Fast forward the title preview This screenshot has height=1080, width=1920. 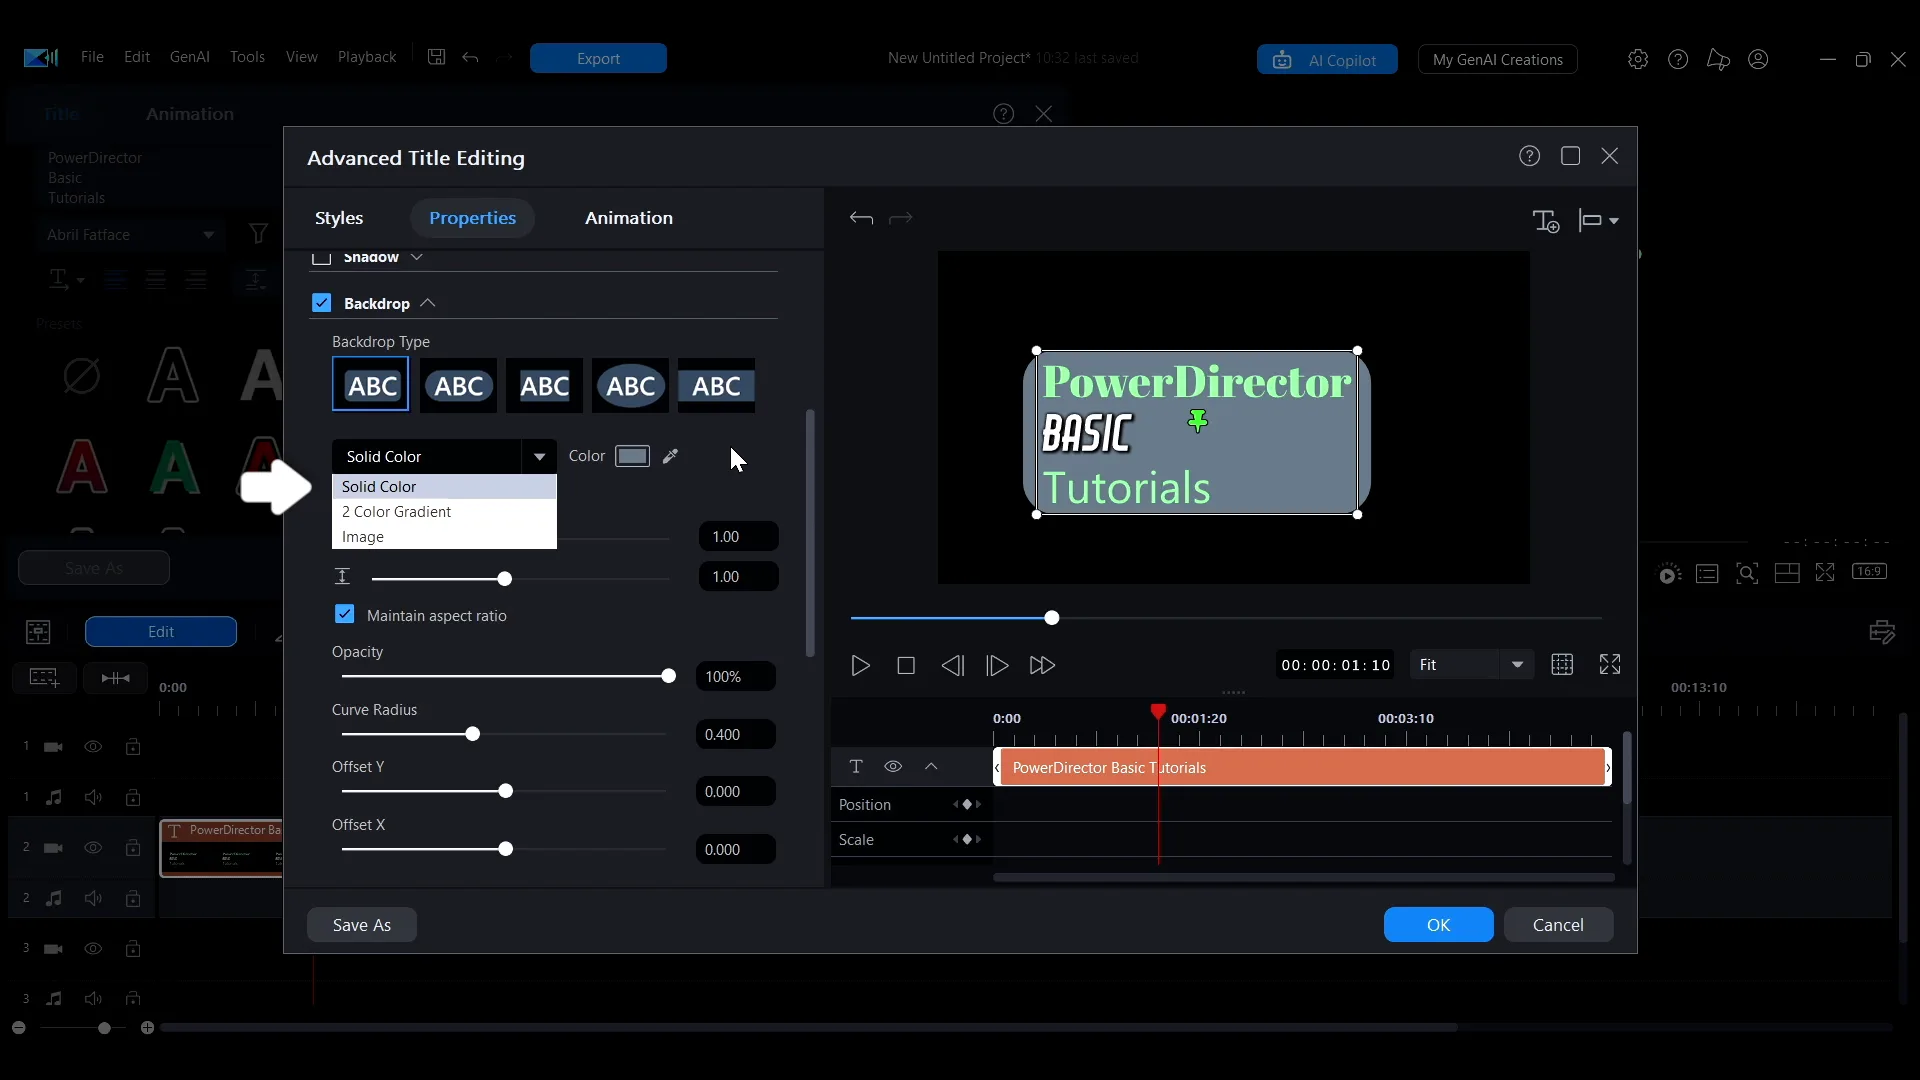tap(1042, 665)
